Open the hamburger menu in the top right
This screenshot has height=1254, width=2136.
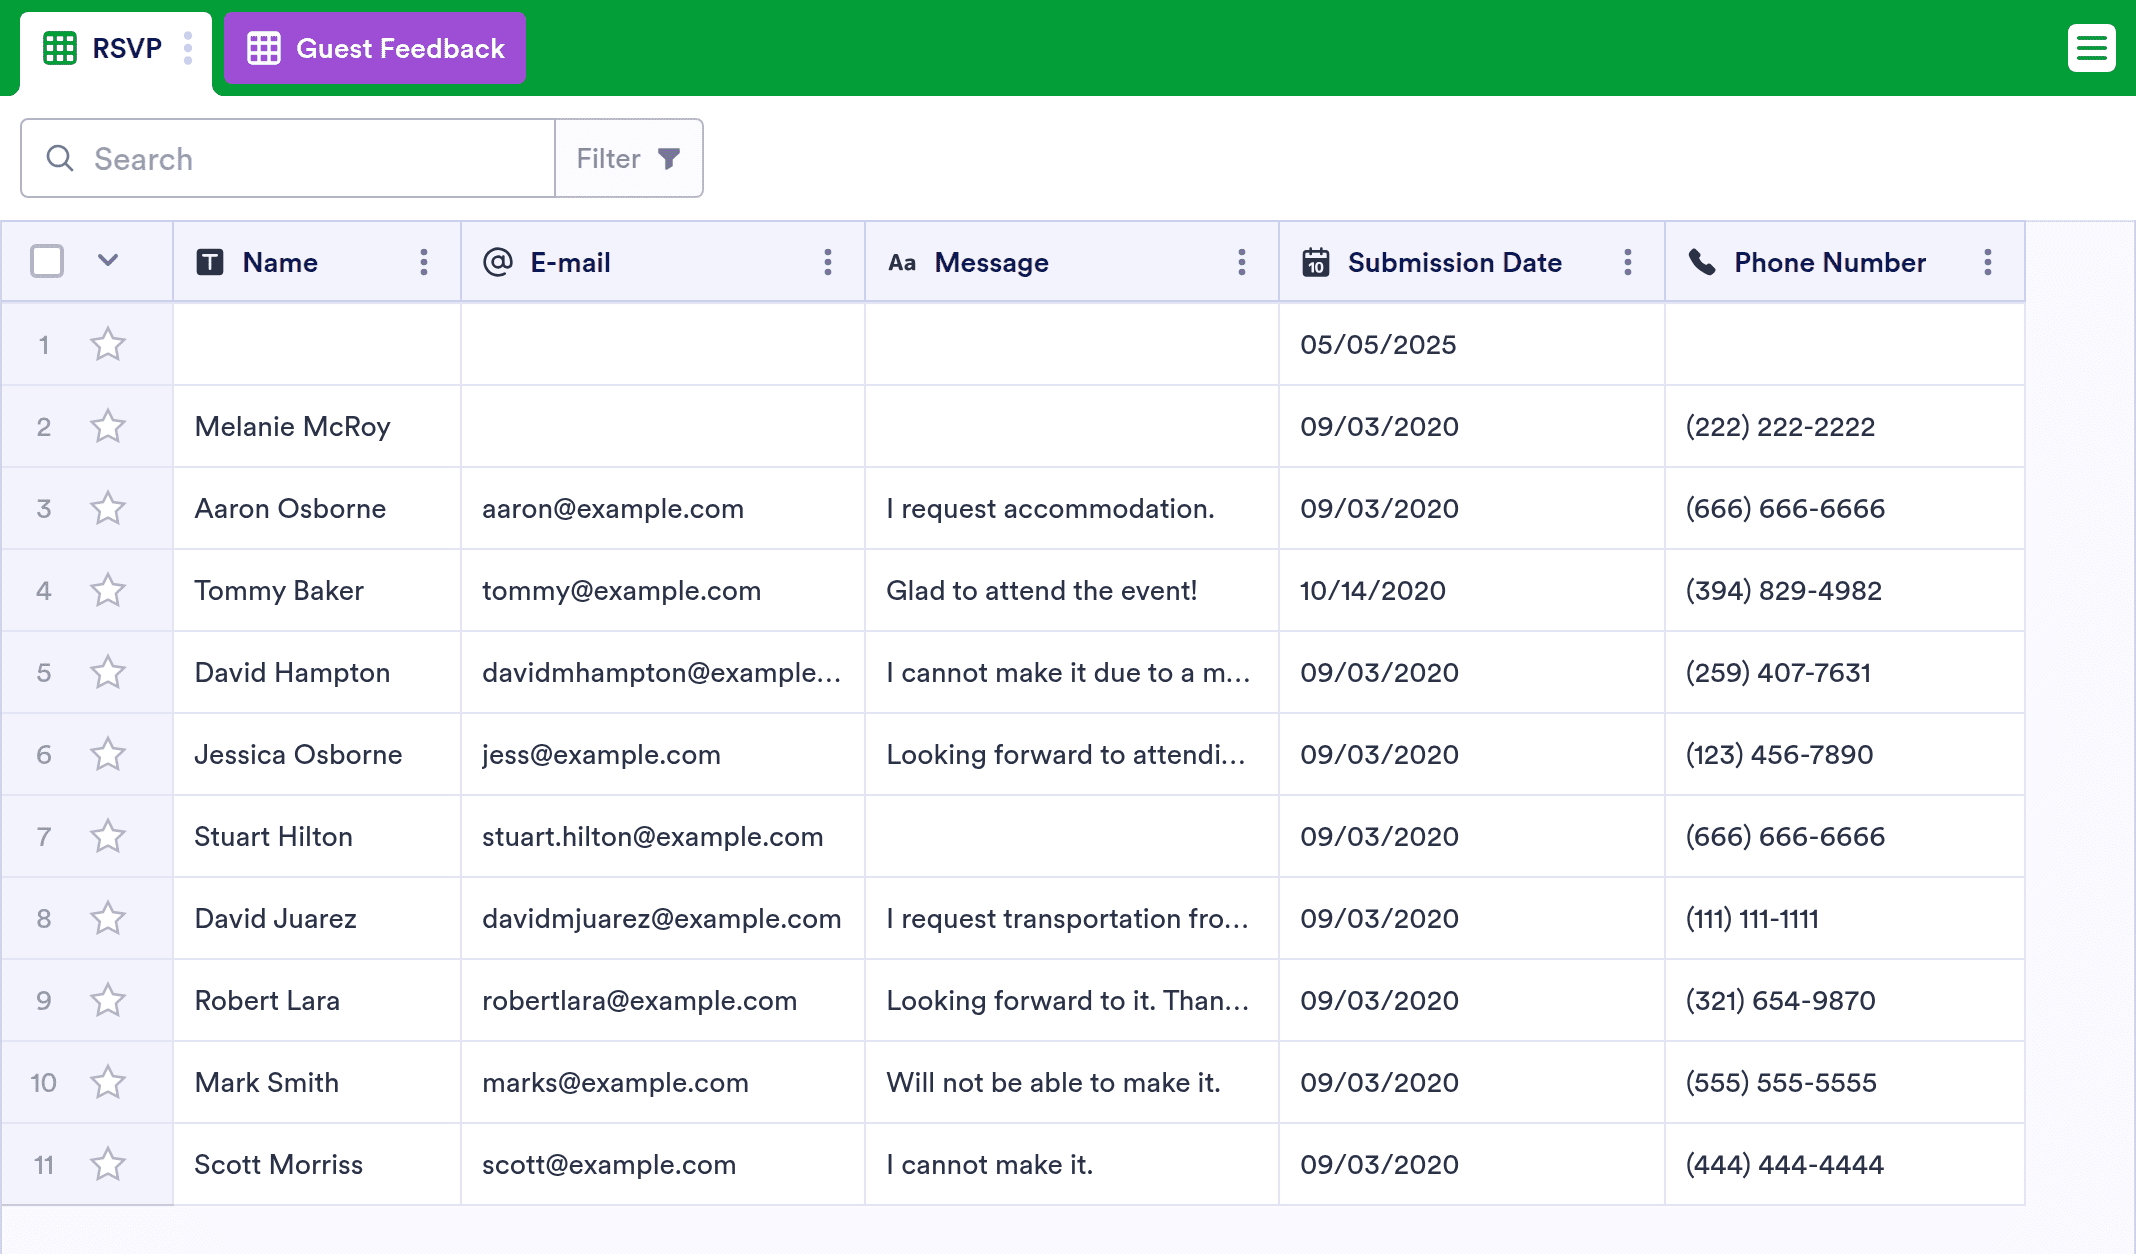tap(2091, 48)
